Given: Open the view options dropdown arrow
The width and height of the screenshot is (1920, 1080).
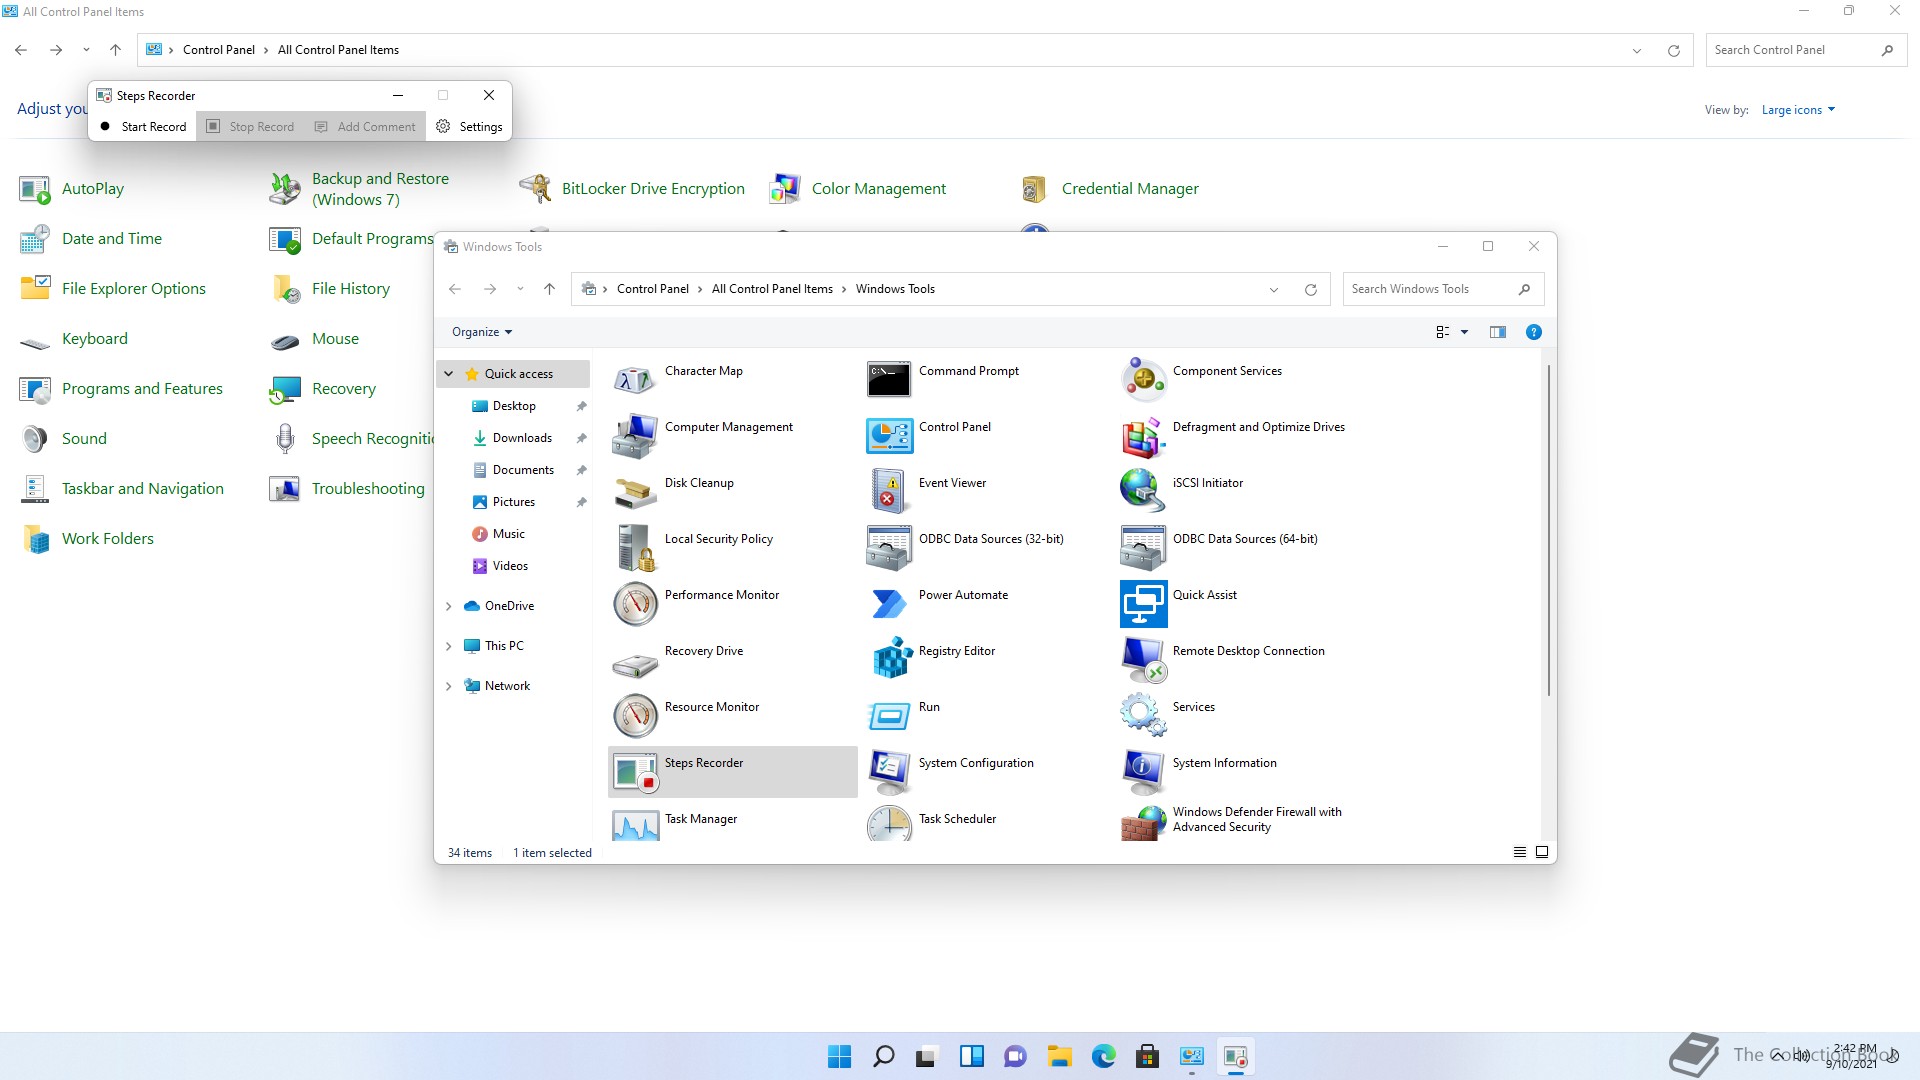Looking at the screenshot, I should pos(1465,332).
